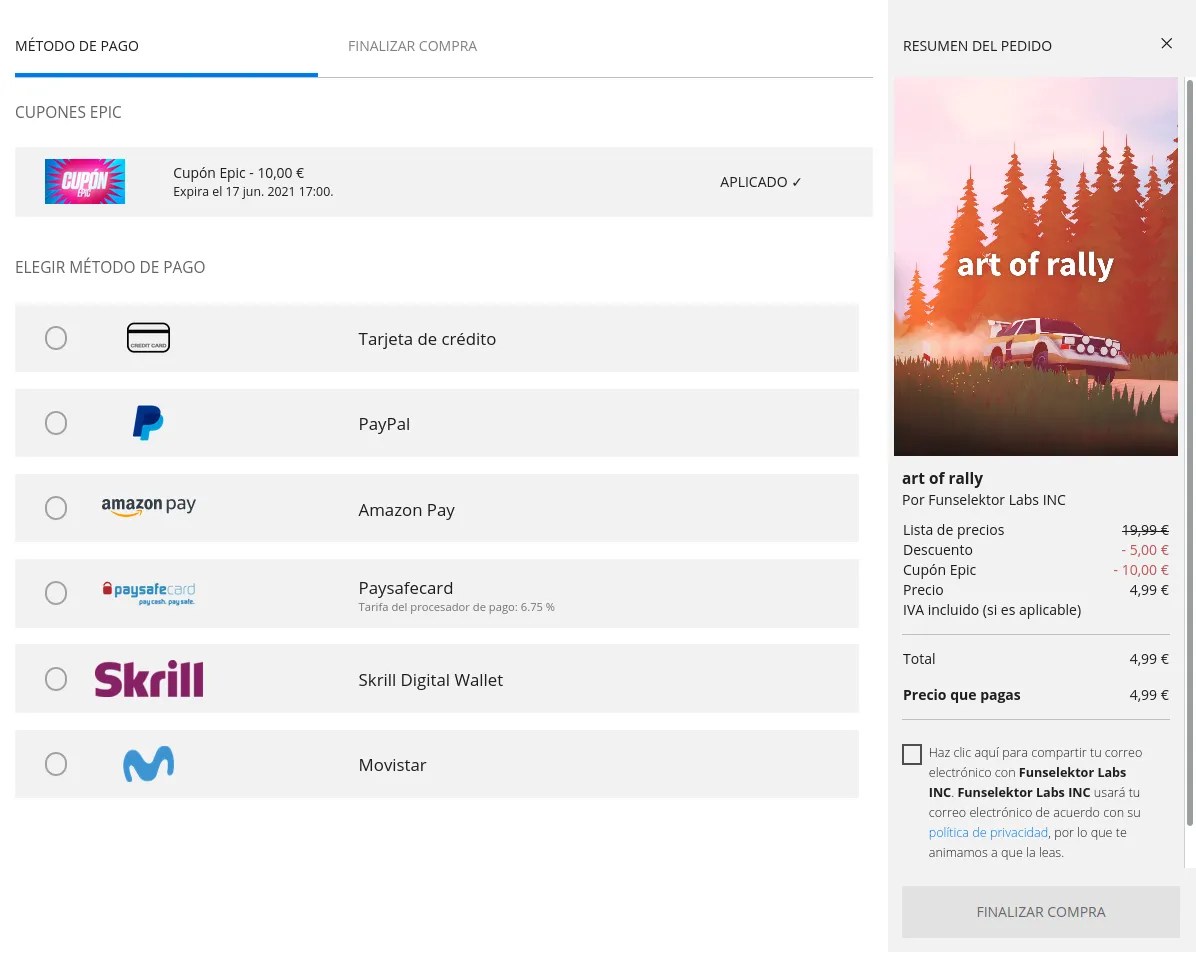Click the Cupón Epic - 10,00 € text

(x=239, y=173)
